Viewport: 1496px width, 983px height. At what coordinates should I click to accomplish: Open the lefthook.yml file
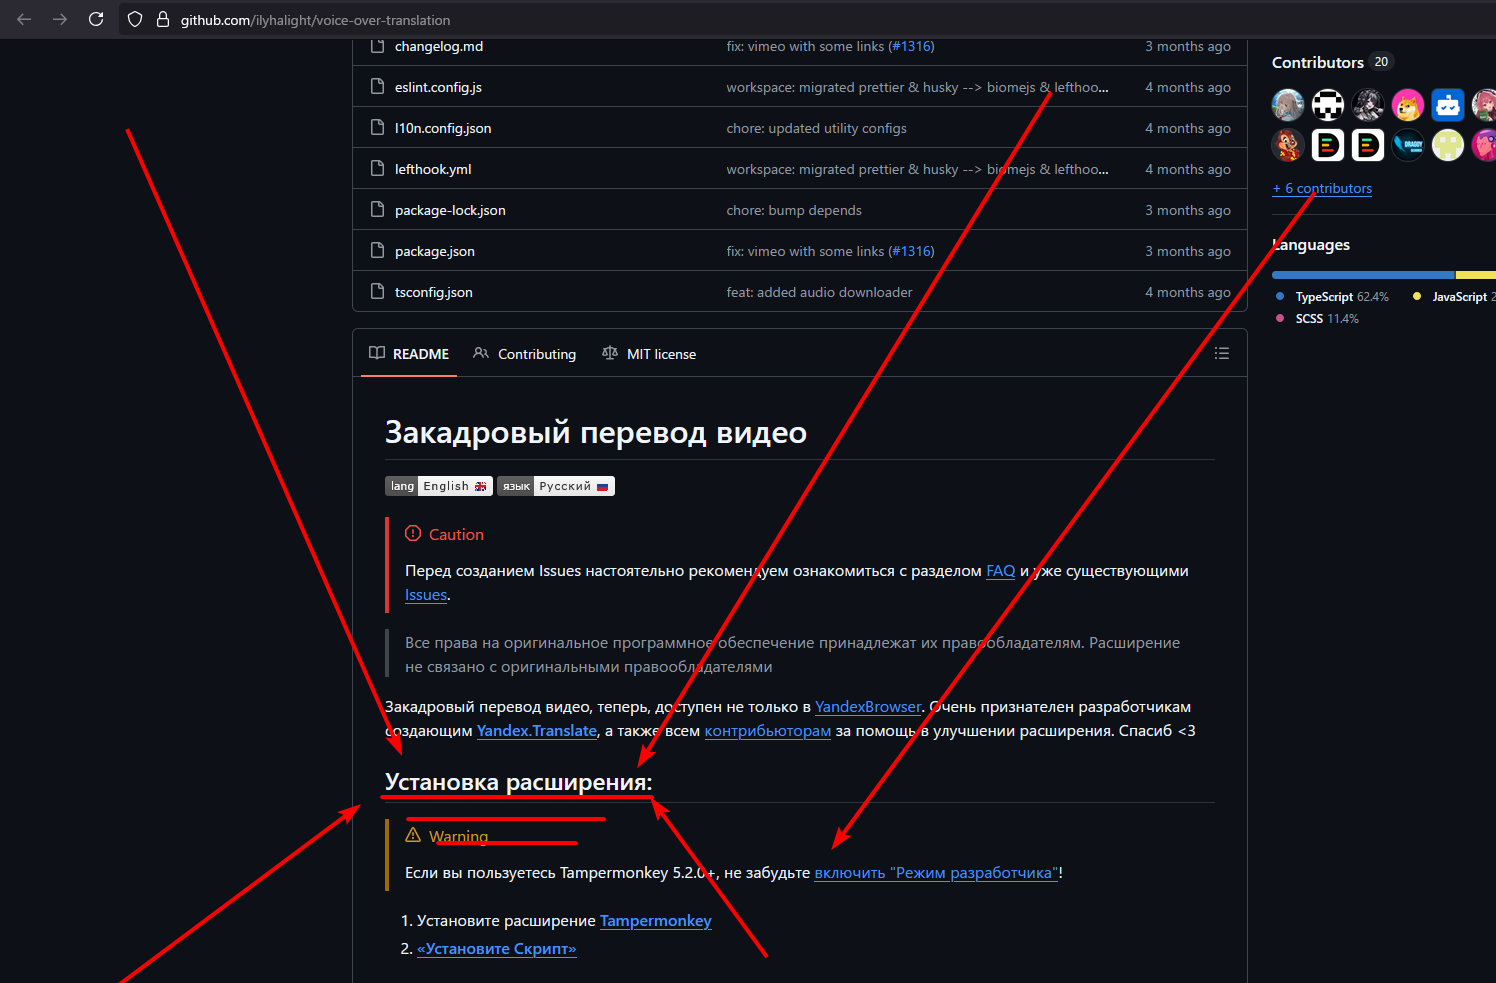[x=433, y=169]
